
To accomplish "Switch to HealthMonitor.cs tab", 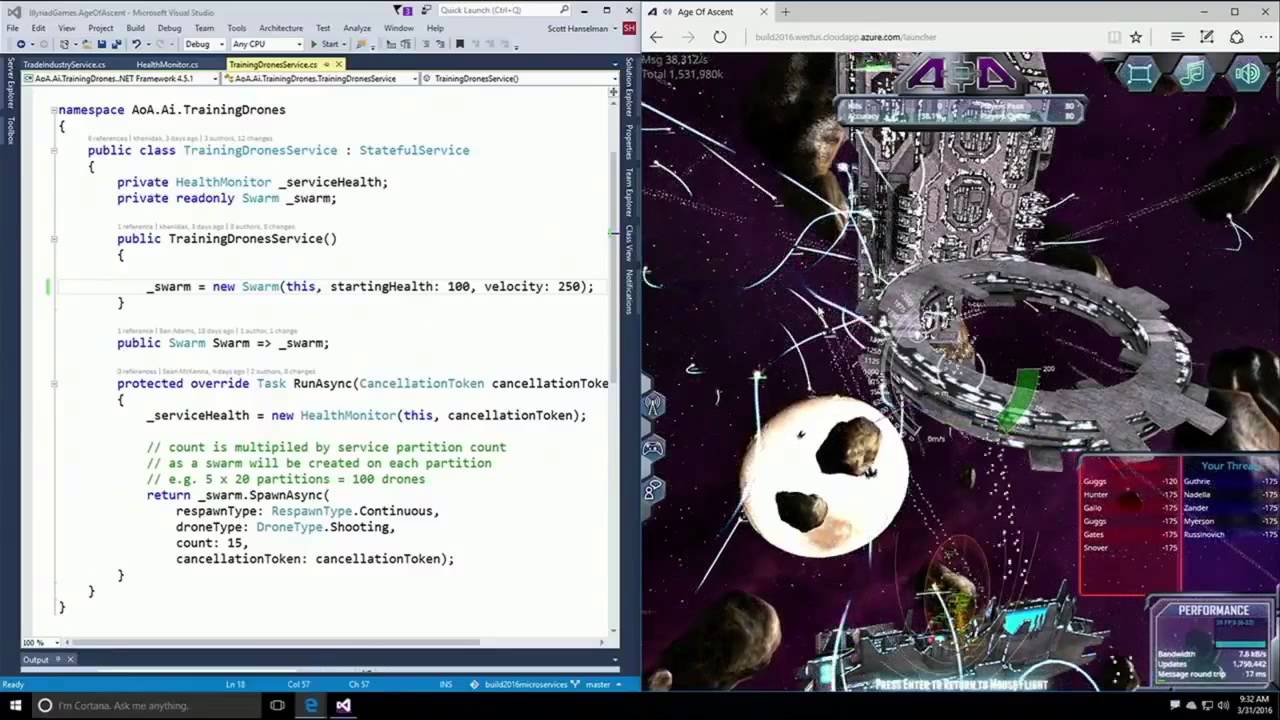I will (x=167, y=65).
